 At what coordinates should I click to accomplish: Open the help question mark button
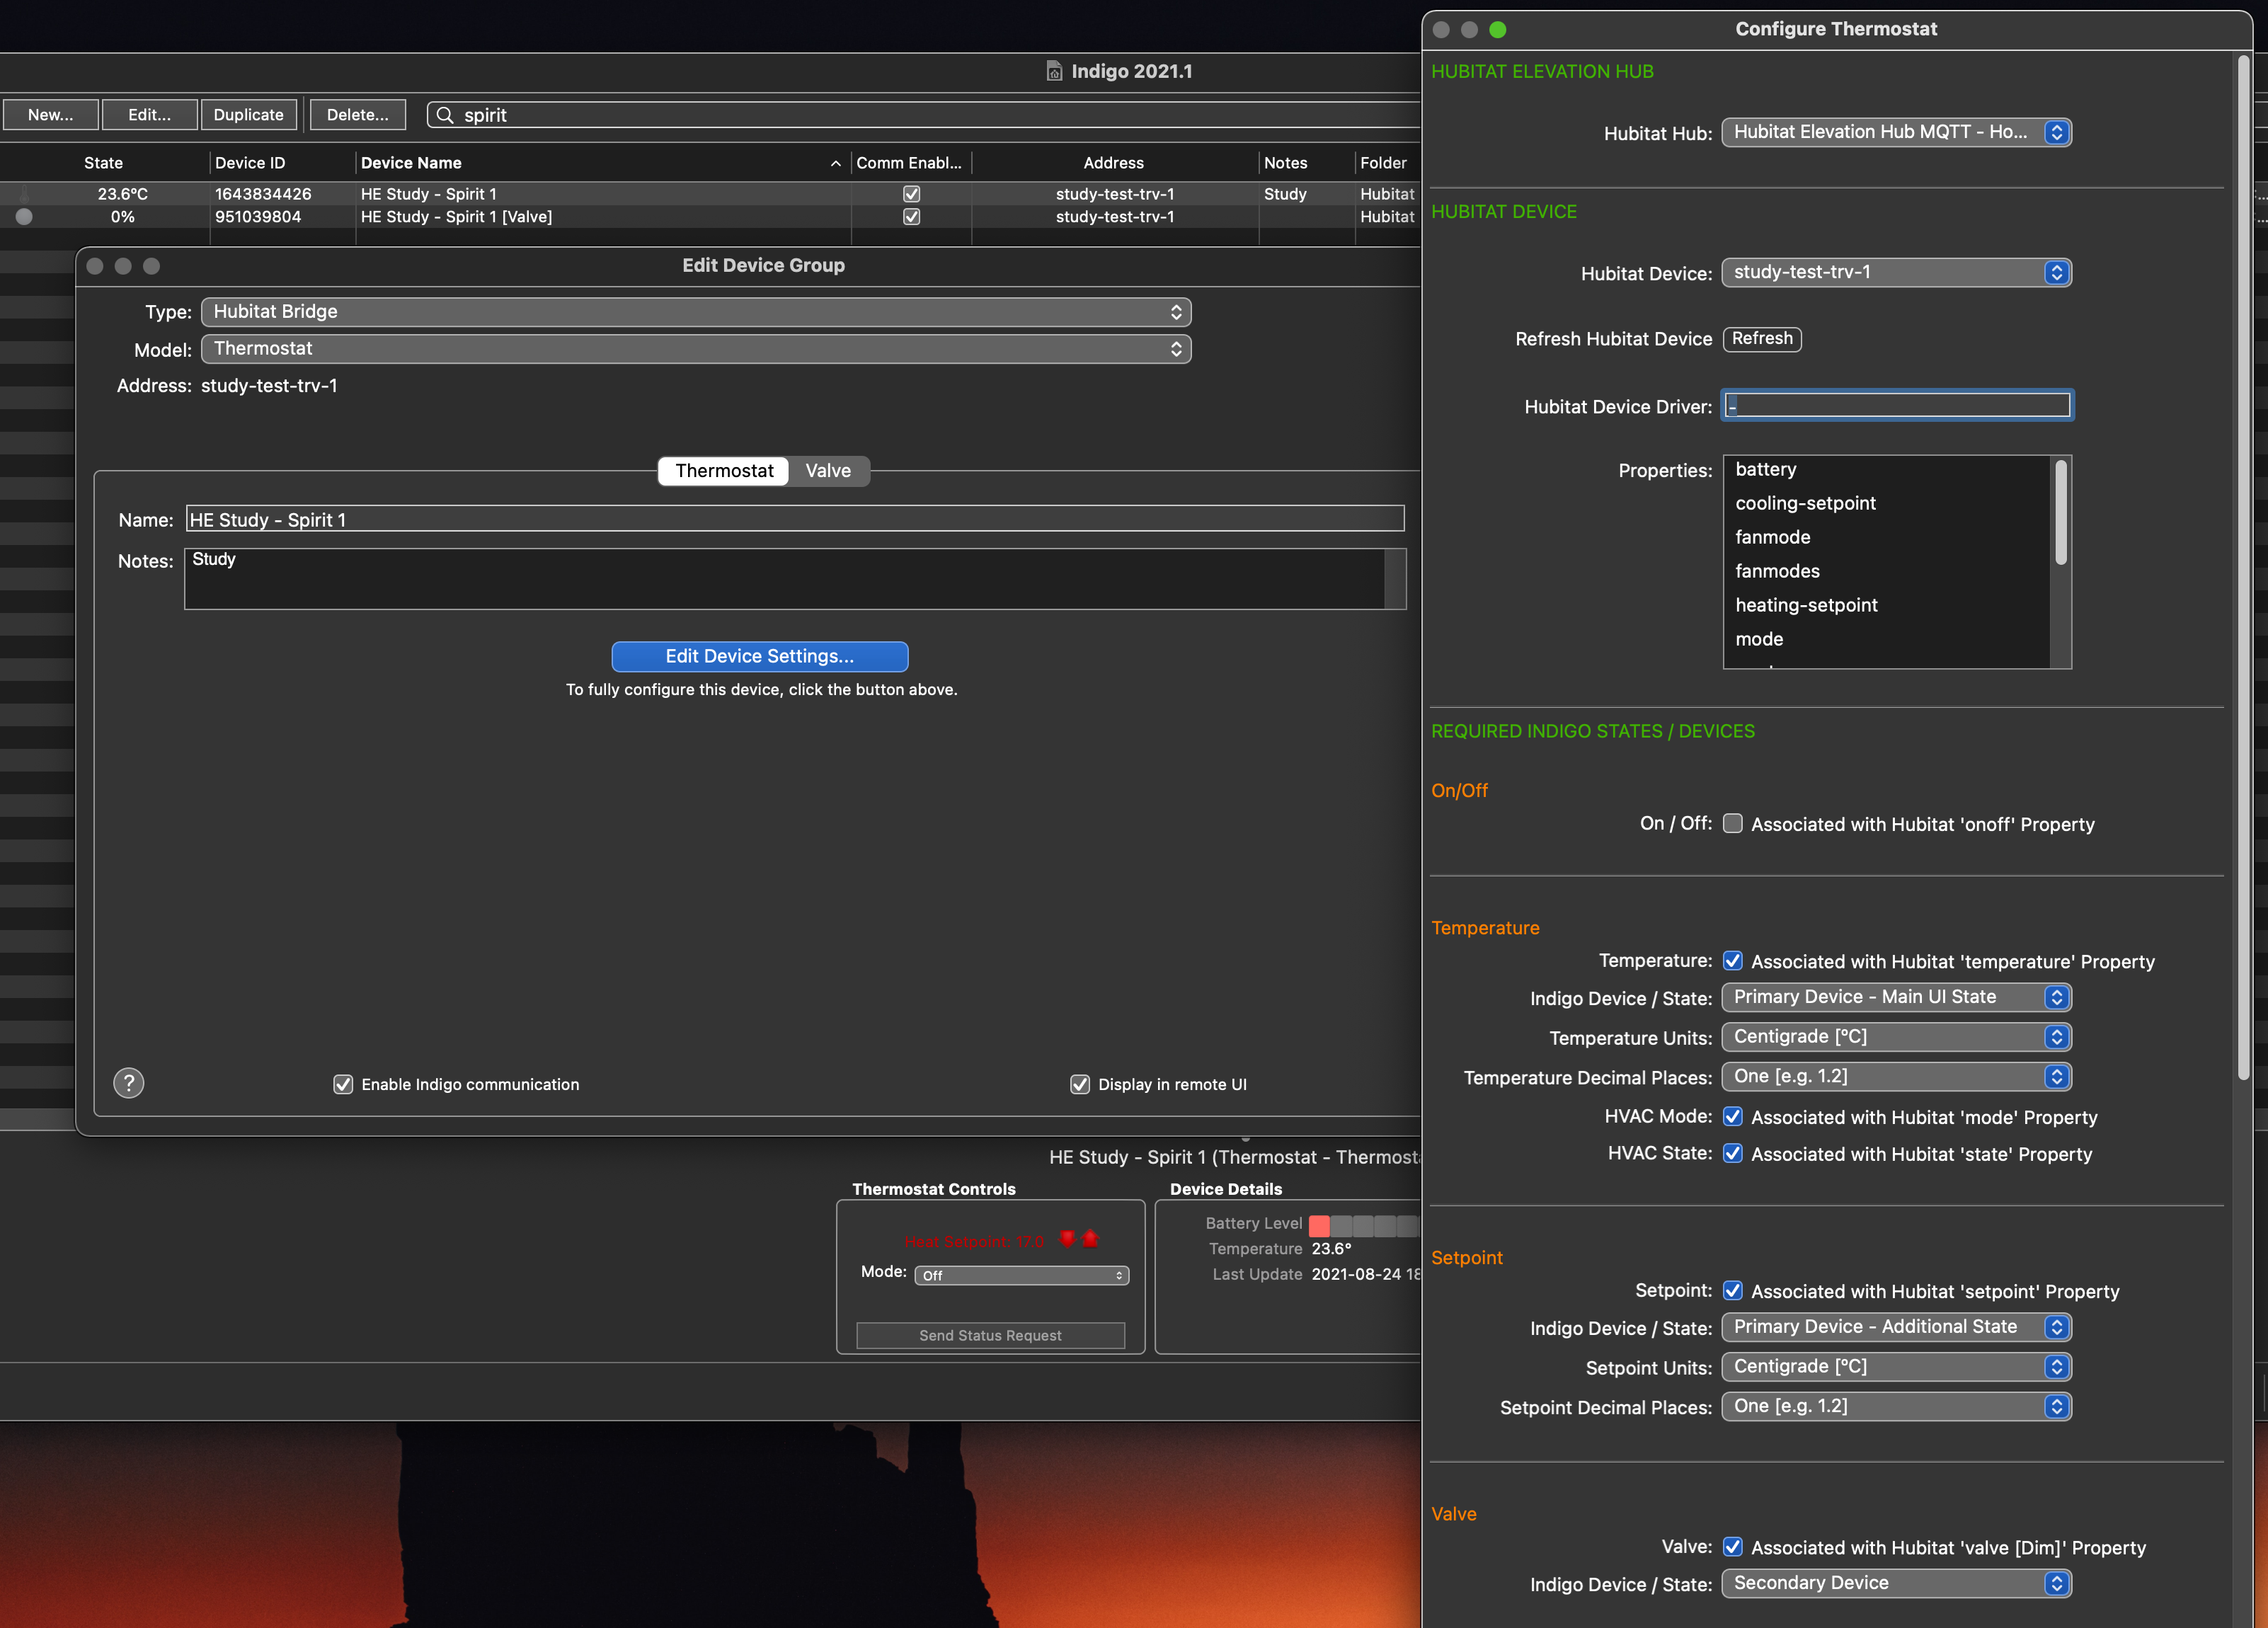coord(128,1083)
